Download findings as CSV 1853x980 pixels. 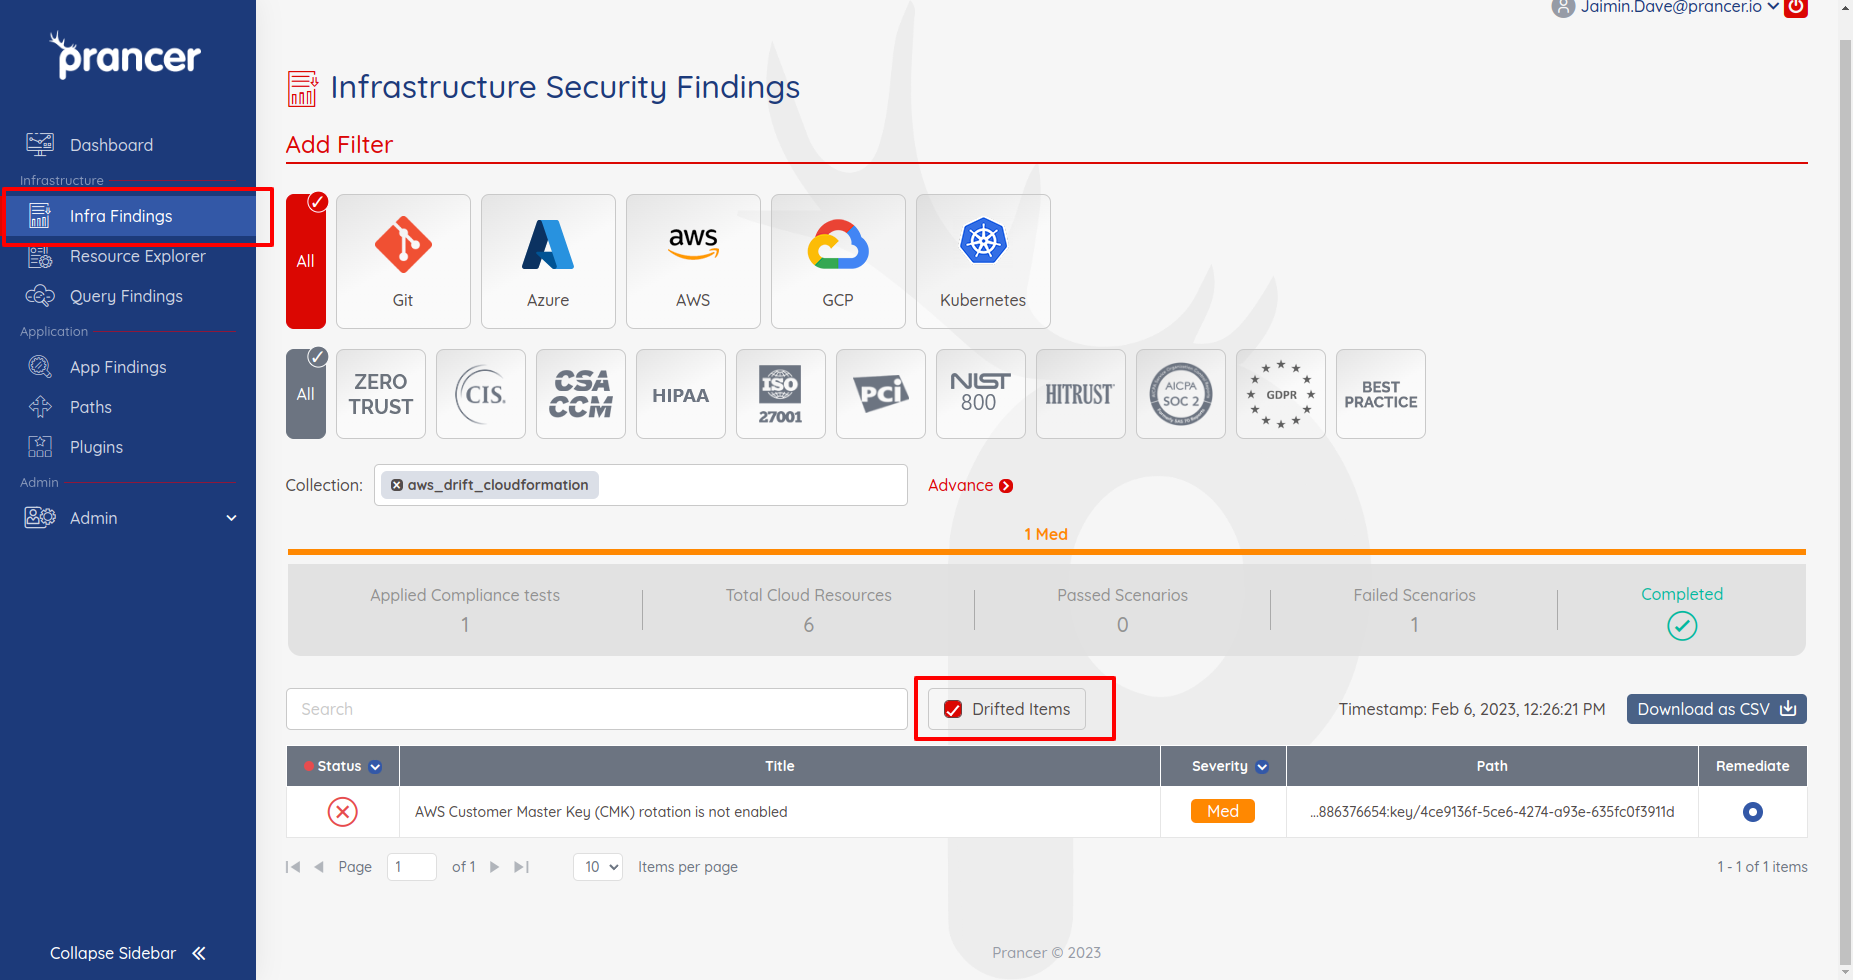(1716, 709)
